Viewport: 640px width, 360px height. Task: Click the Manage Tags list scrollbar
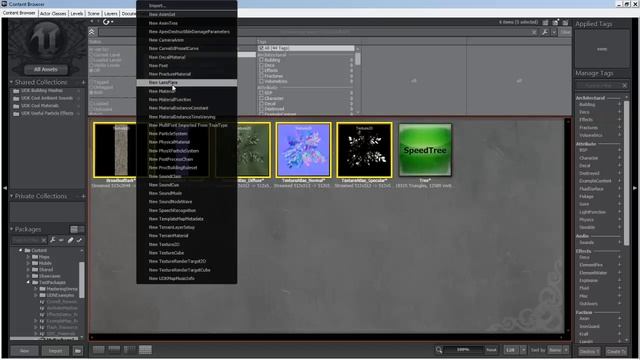(x=627, y=173)
